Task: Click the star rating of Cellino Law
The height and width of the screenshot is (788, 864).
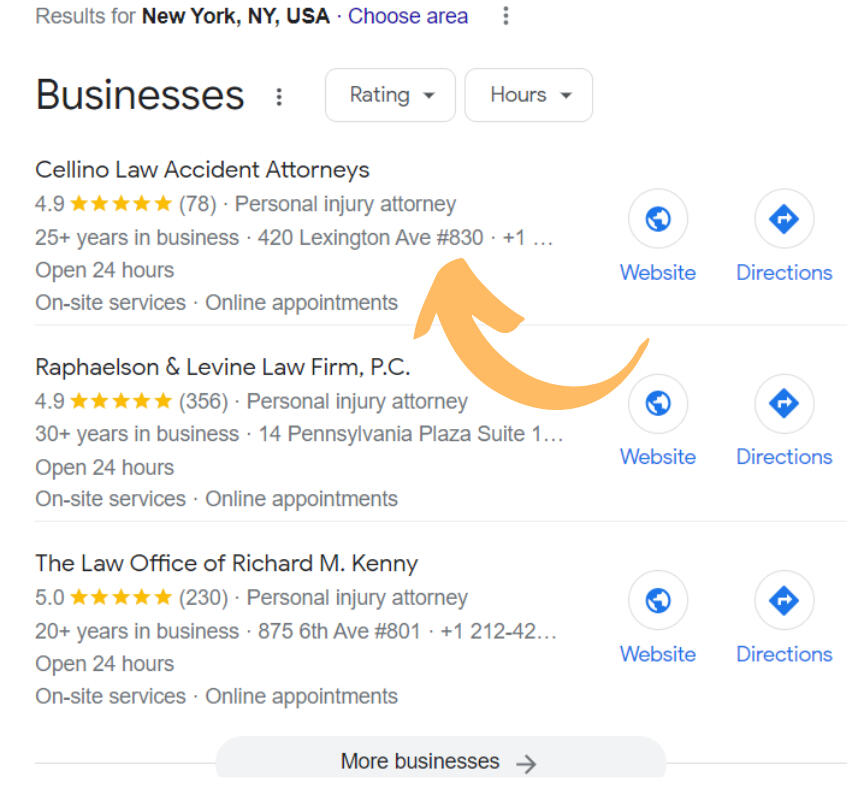Action: (x=121, y=204)
